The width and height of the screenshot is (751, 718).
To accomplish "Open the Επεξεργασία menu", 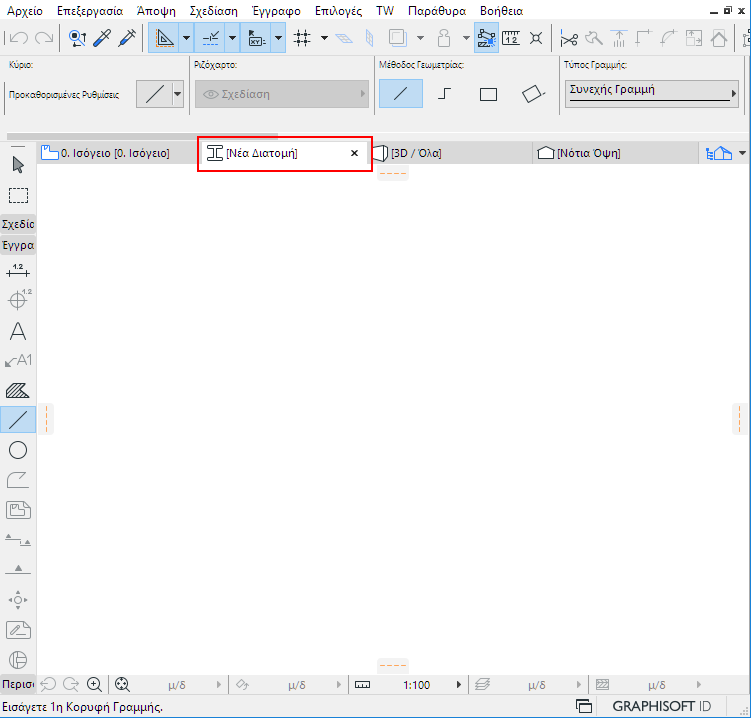I will coord(90,11).
